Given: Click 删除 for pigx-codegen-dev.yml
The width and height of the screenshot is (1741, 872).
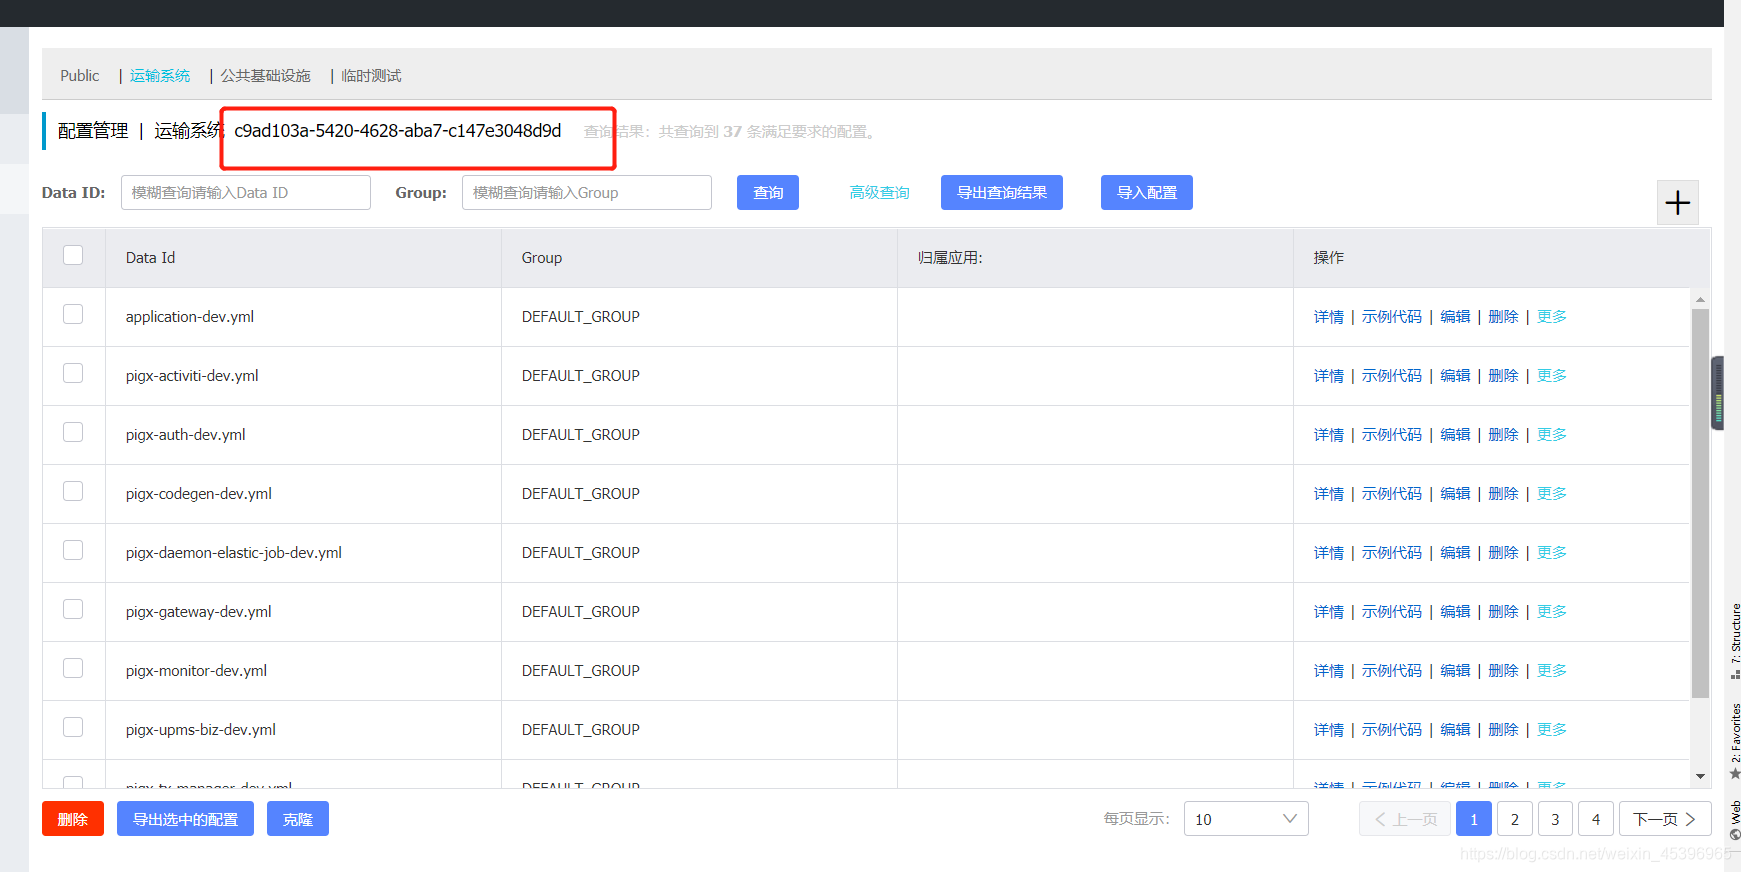Looking at the screenshot, I should click(1503, 494).
